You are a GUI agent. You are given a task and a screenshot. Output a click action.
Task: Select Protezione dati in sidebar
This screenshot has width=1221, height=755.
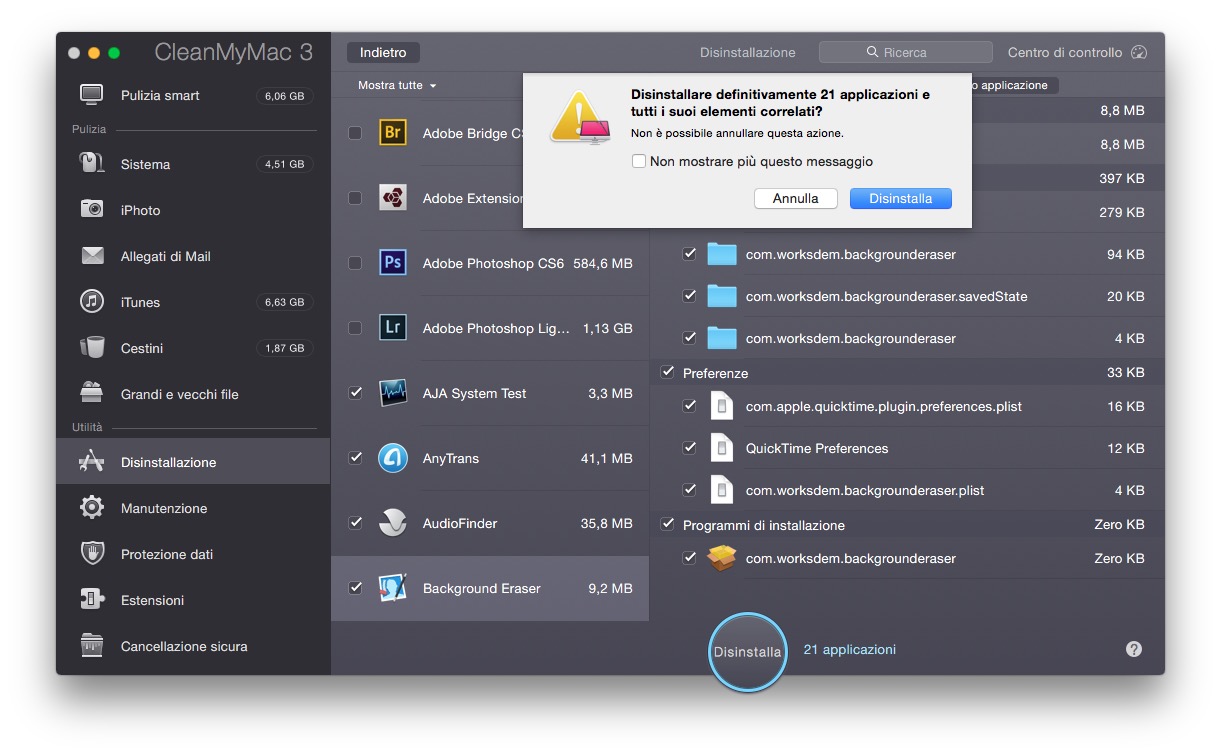click(x=193, y=554)
